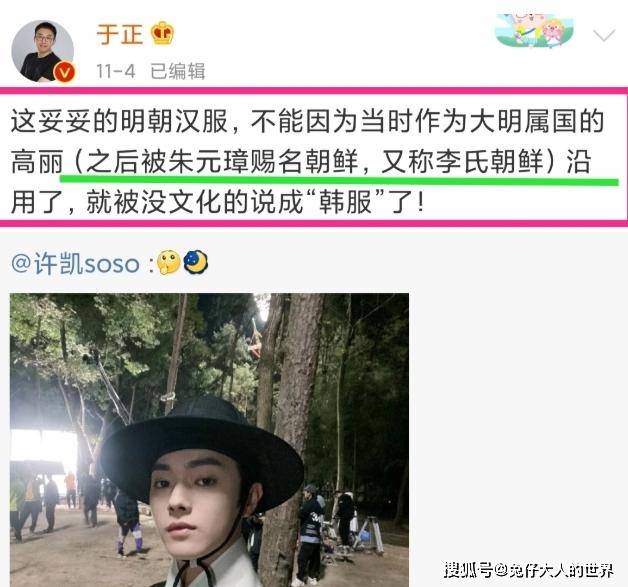Open the @许凯soso mention link

click(x=76, y=263)
